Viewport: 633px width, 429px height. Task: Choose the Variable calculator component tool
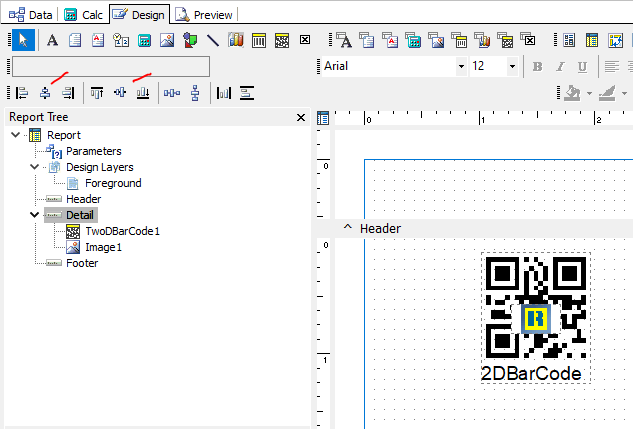[x=144, y=40]
